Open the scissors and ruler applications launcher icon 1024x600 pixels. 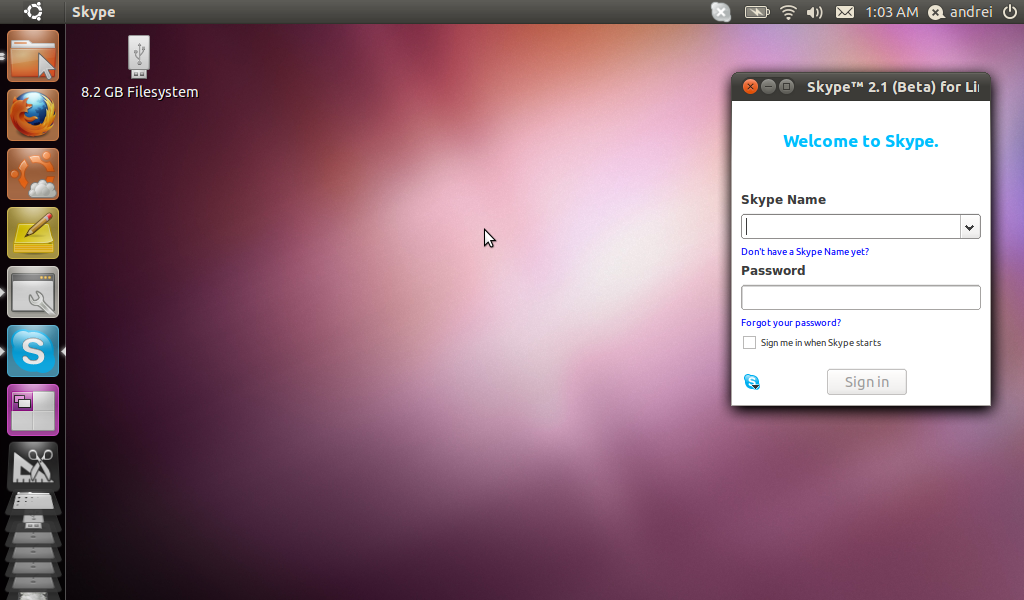coord(33,466)
